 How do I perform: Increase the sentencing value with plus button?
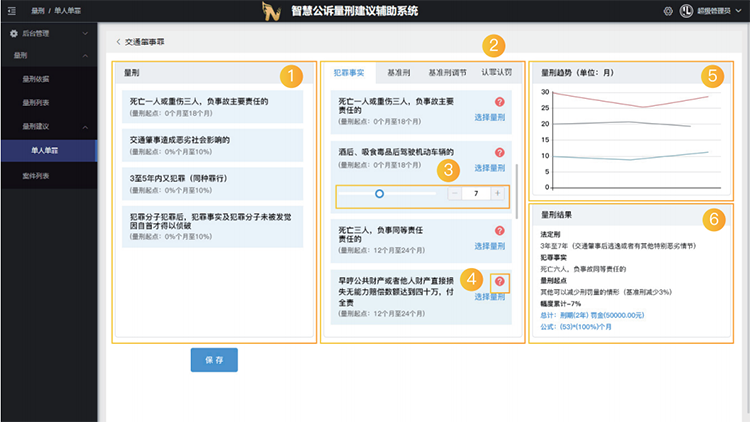pos(497,193)
